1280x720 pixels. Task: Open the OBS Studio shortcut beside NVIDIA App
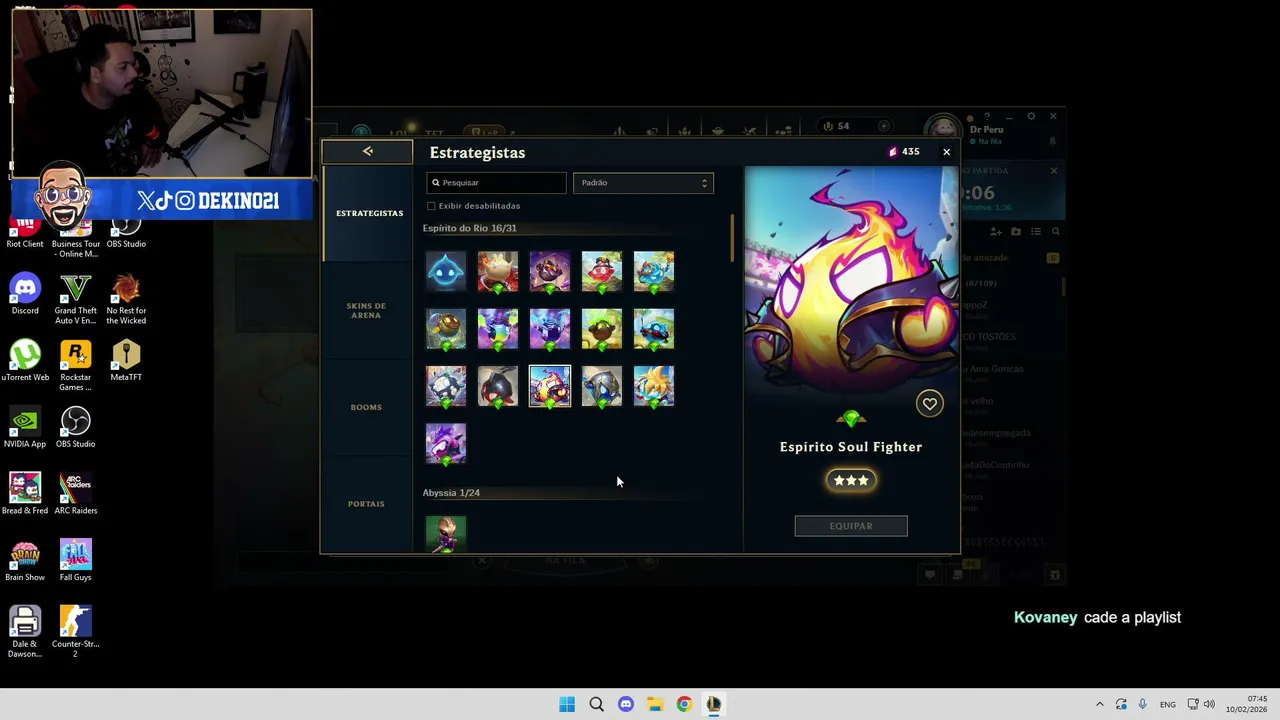pyautogui.click(x=76, y=428)
